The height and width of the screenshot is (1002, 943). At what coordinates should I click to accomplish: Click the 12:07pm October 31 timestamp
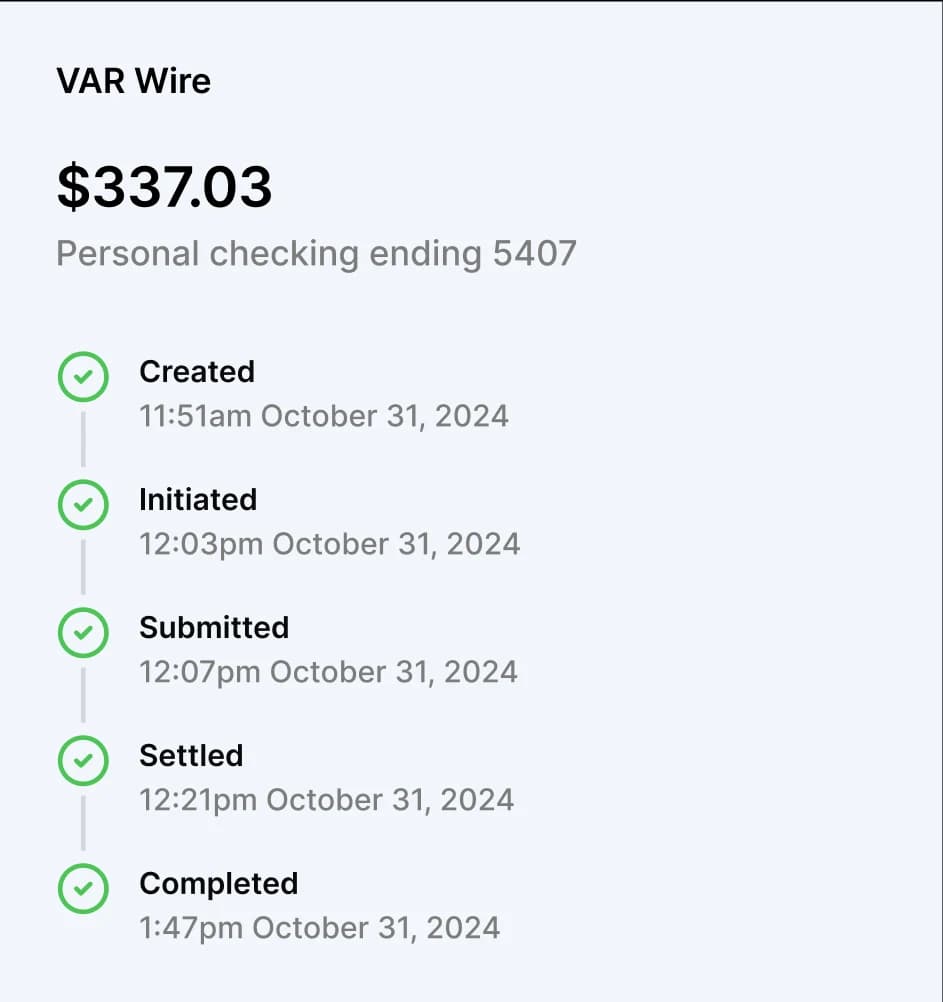tap(329, 671)
